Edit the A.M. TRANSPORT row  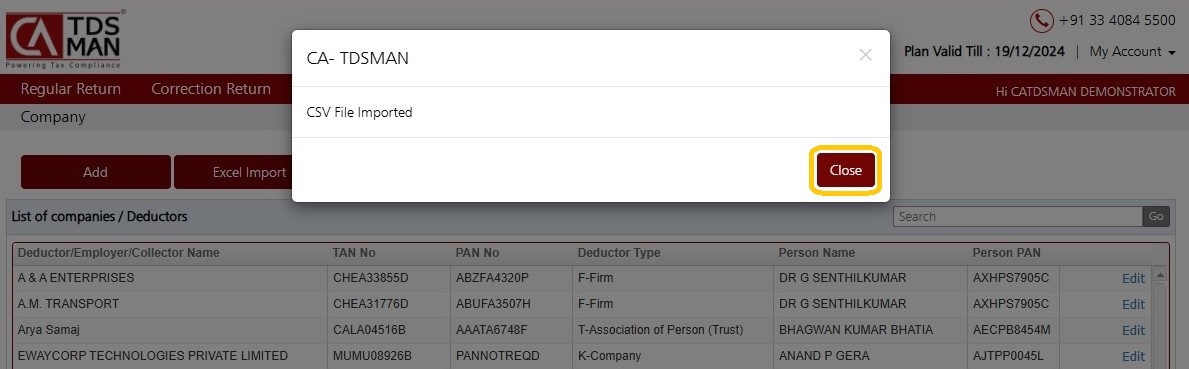point(1133,304)
